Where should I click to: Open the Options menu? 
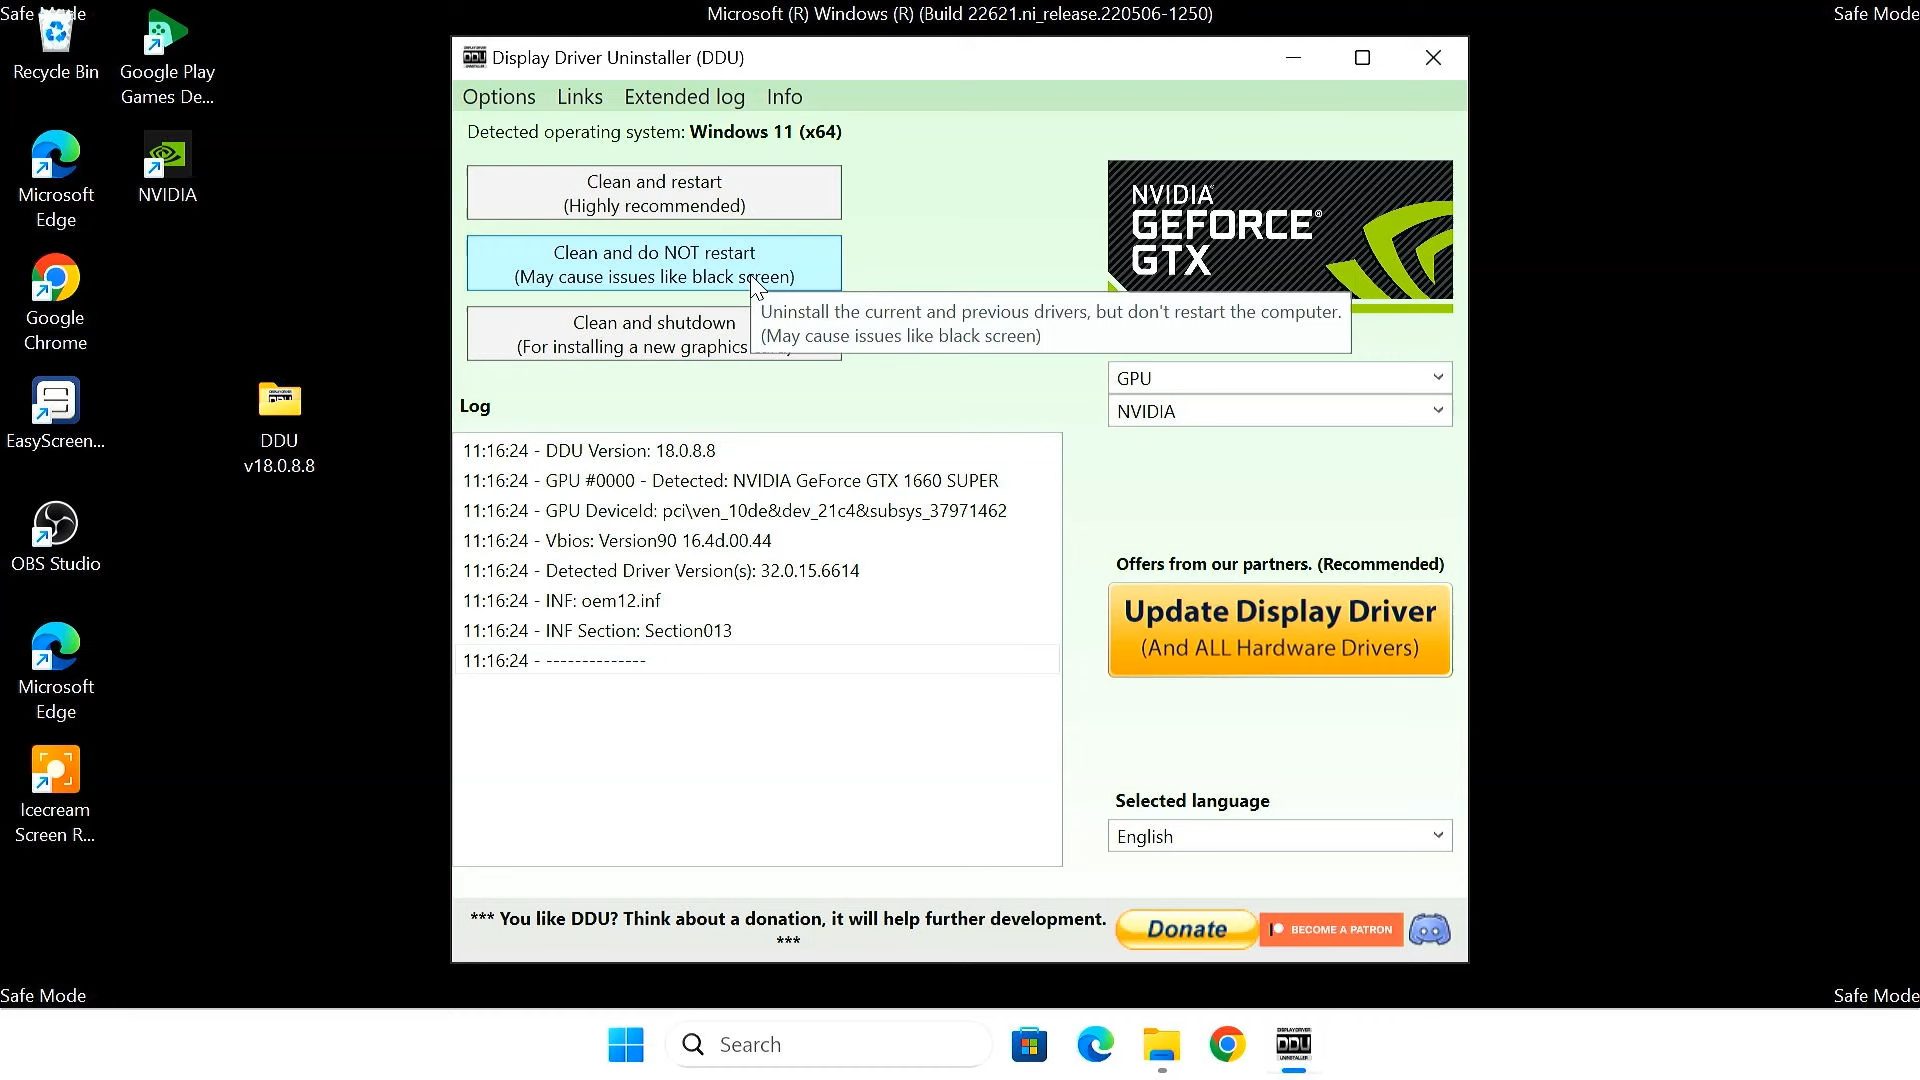coord(499,97)
